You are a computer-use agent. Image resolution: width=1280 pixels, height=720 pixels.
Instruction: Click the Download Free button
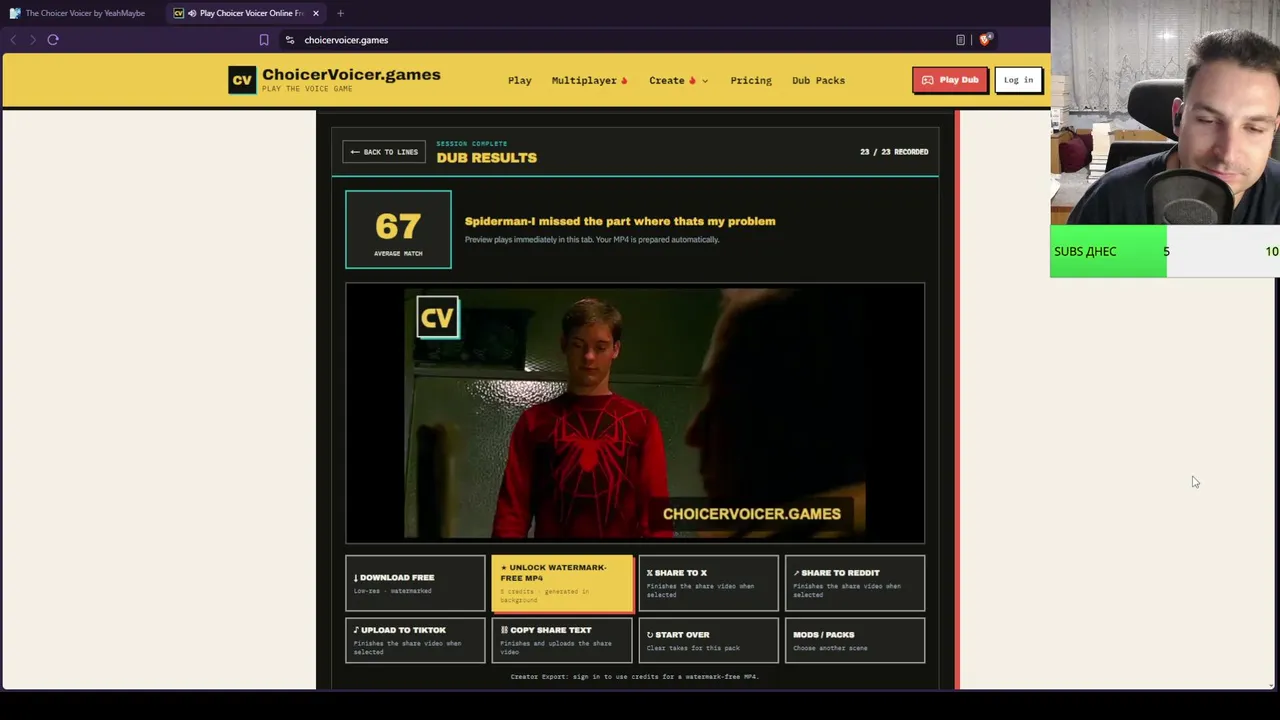point(415,583)
